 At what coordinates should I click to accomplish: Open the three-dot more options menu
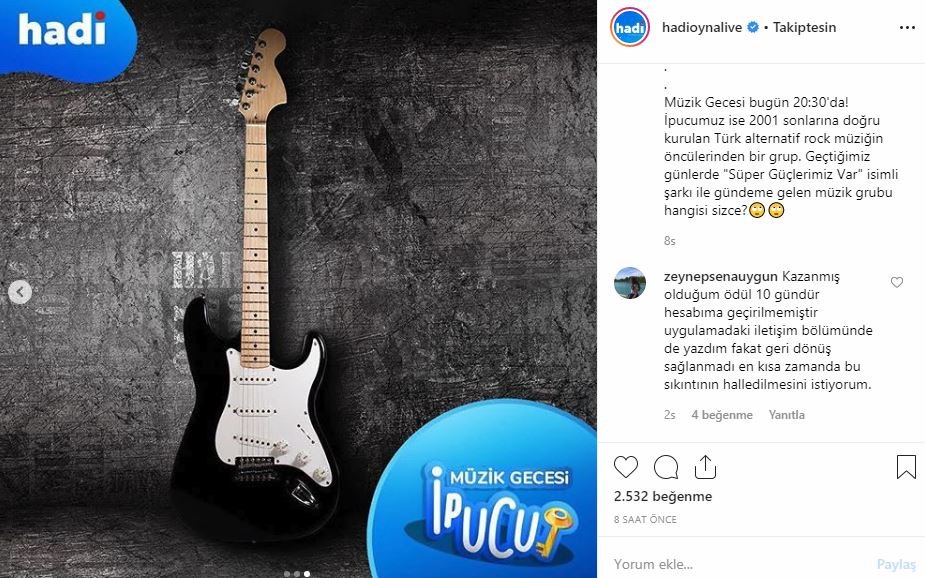click(907, 28)
